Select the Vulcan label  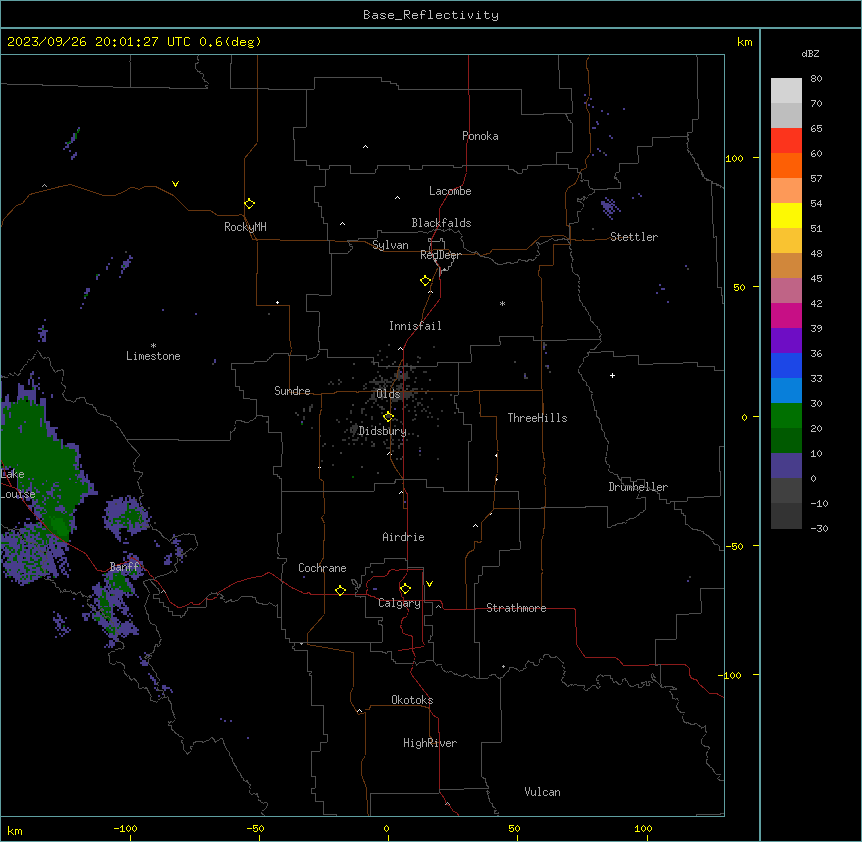pos(542,792)
